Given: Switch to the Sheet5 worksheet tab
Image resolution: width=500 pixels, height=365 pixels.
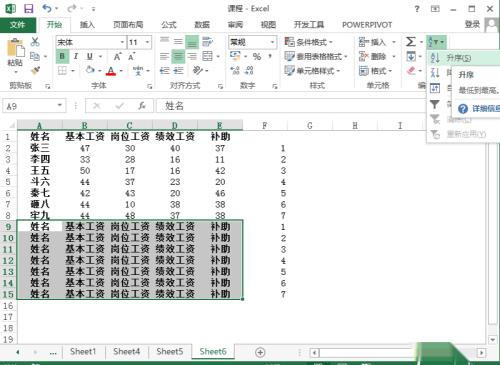Looking at the screenshot, I should pos(170,351).
